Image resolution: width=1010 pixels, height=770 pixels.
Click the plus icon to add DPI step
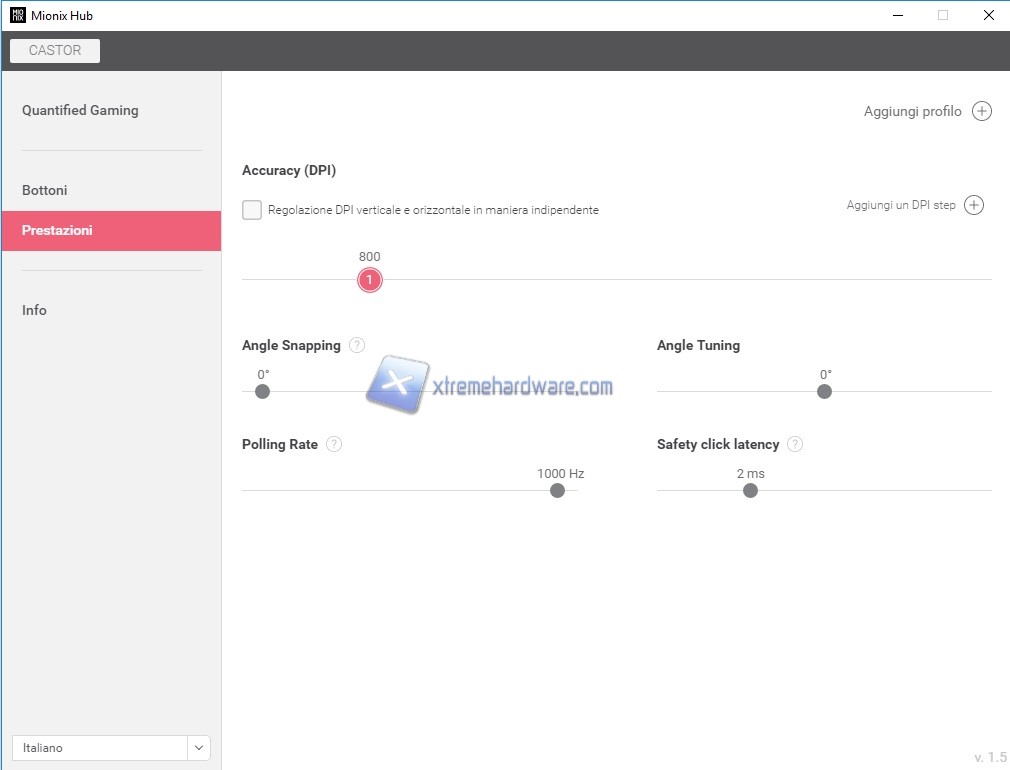point(974,205)
